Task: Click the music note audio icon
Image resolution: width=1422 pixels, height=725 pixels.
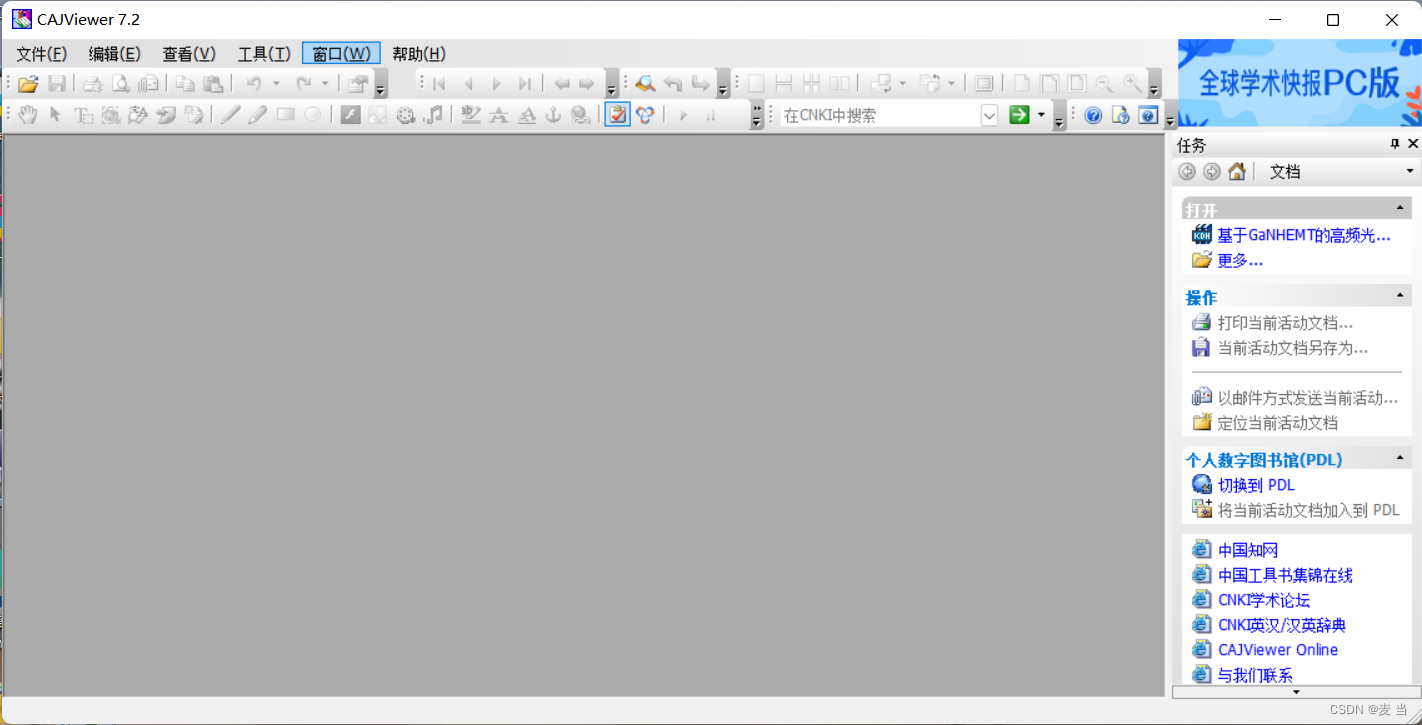Action: point(433,115)
